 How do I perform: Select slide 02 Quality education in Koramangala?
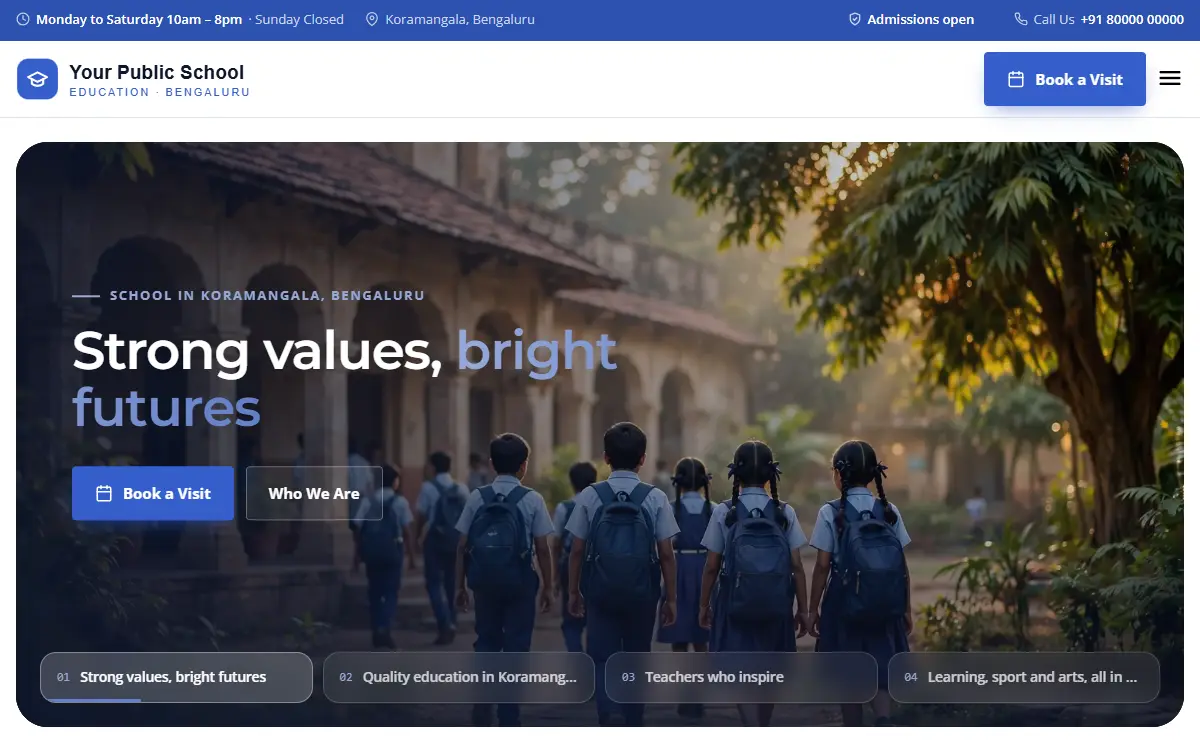(459, 678)
